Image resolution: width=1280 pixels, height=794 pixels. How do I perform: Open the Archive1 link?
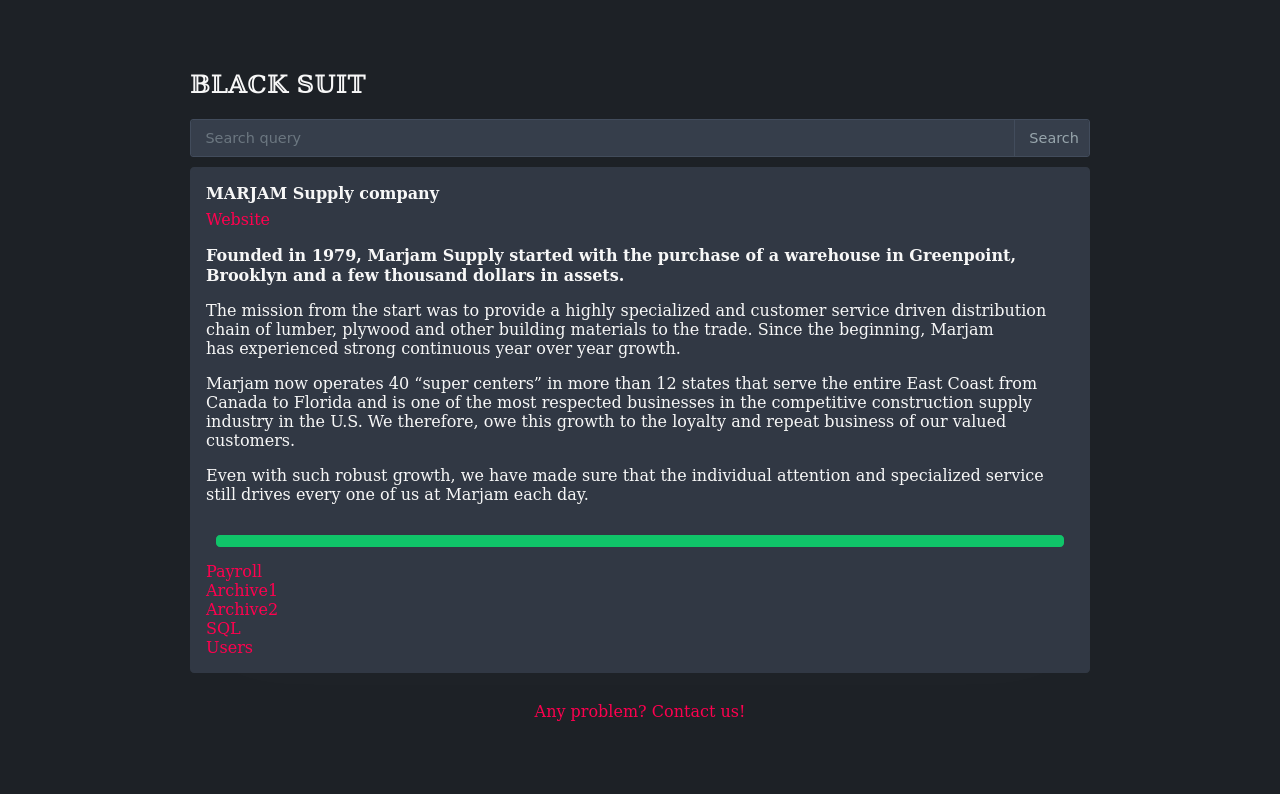pyautogui.click(x=242, y=591)
